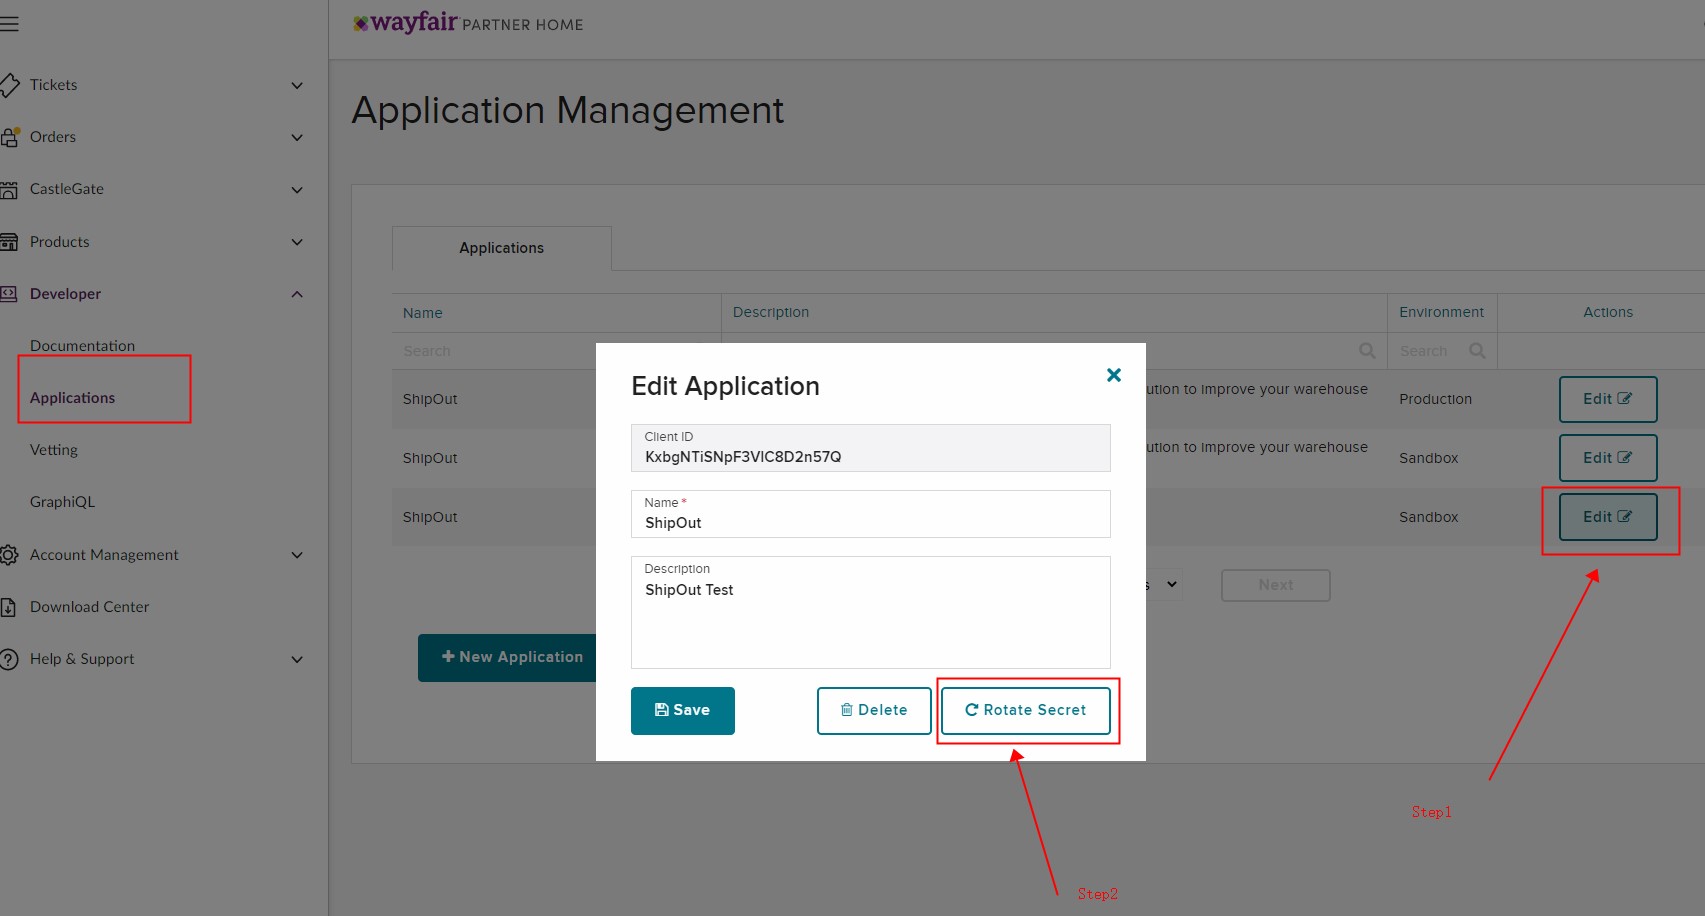Click the Next pagination button
Screen dimensions: 1705x916
[1276, 585]
